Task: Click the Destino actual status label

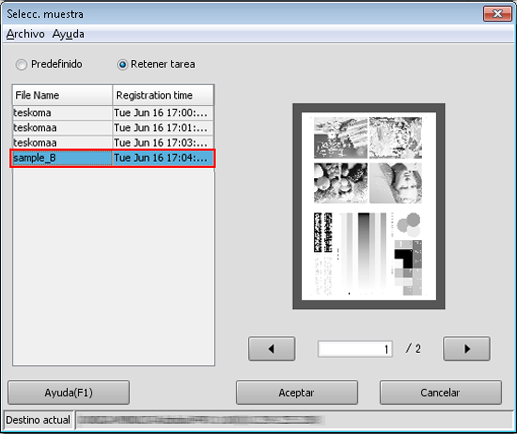Action: 38,420
